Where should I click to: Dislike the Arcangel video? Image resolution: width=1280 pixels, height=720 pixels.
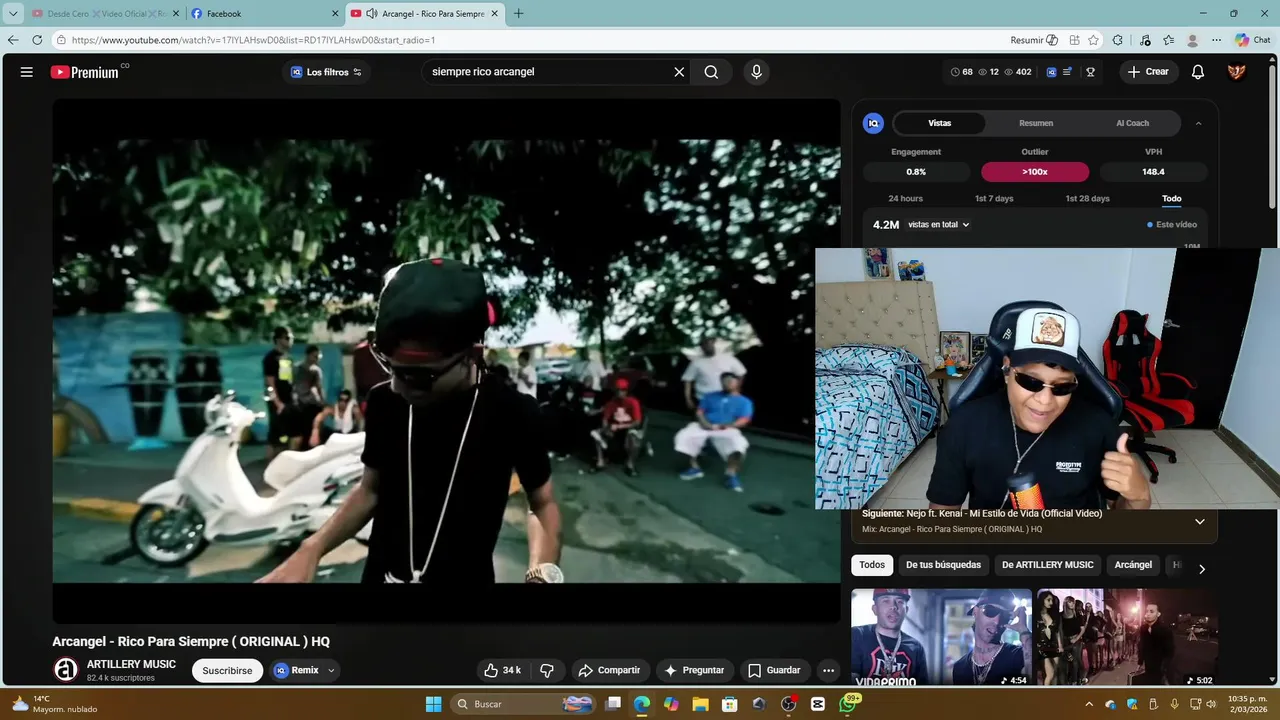pyautogui.click(x=547, y=670)
